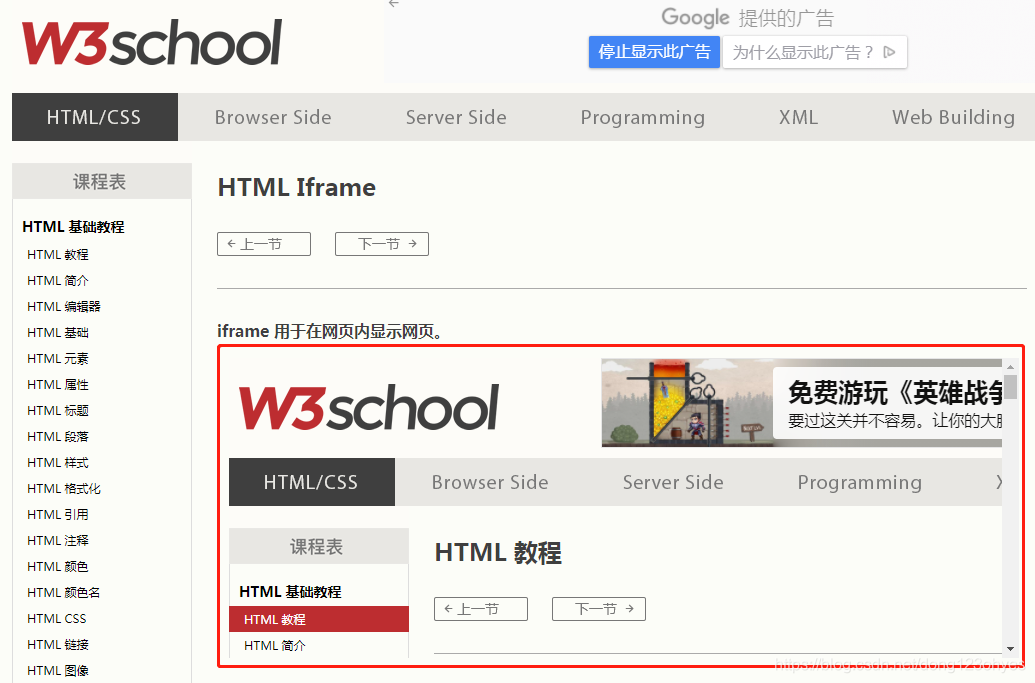The height and width of the screenshot is (683, 1035).
Task: Switch to the Browser Side tab
Action: tap(273, 117)
